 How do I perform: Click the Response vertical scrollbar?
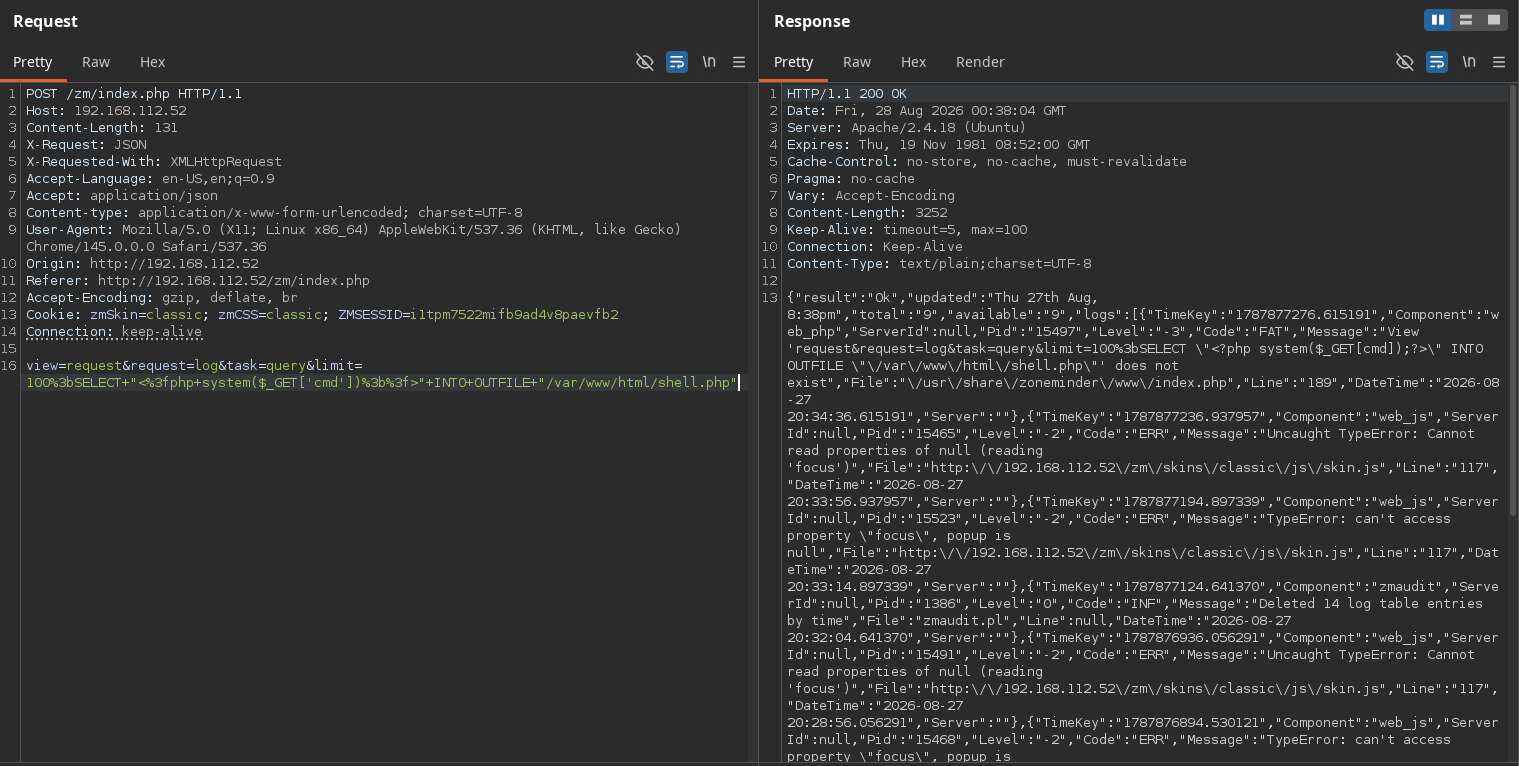point(1513,300)
